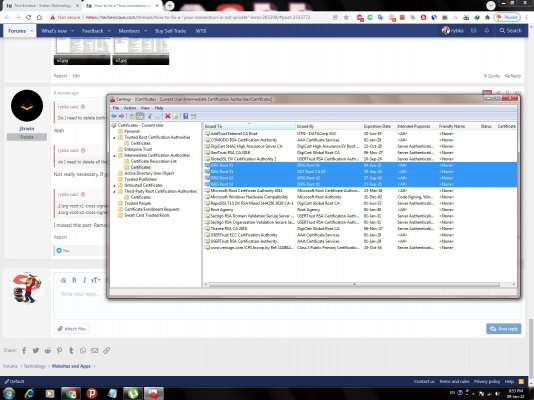Click the Post reply button
Viewport: 534px width, 400px height.
(x=504, y=329)
